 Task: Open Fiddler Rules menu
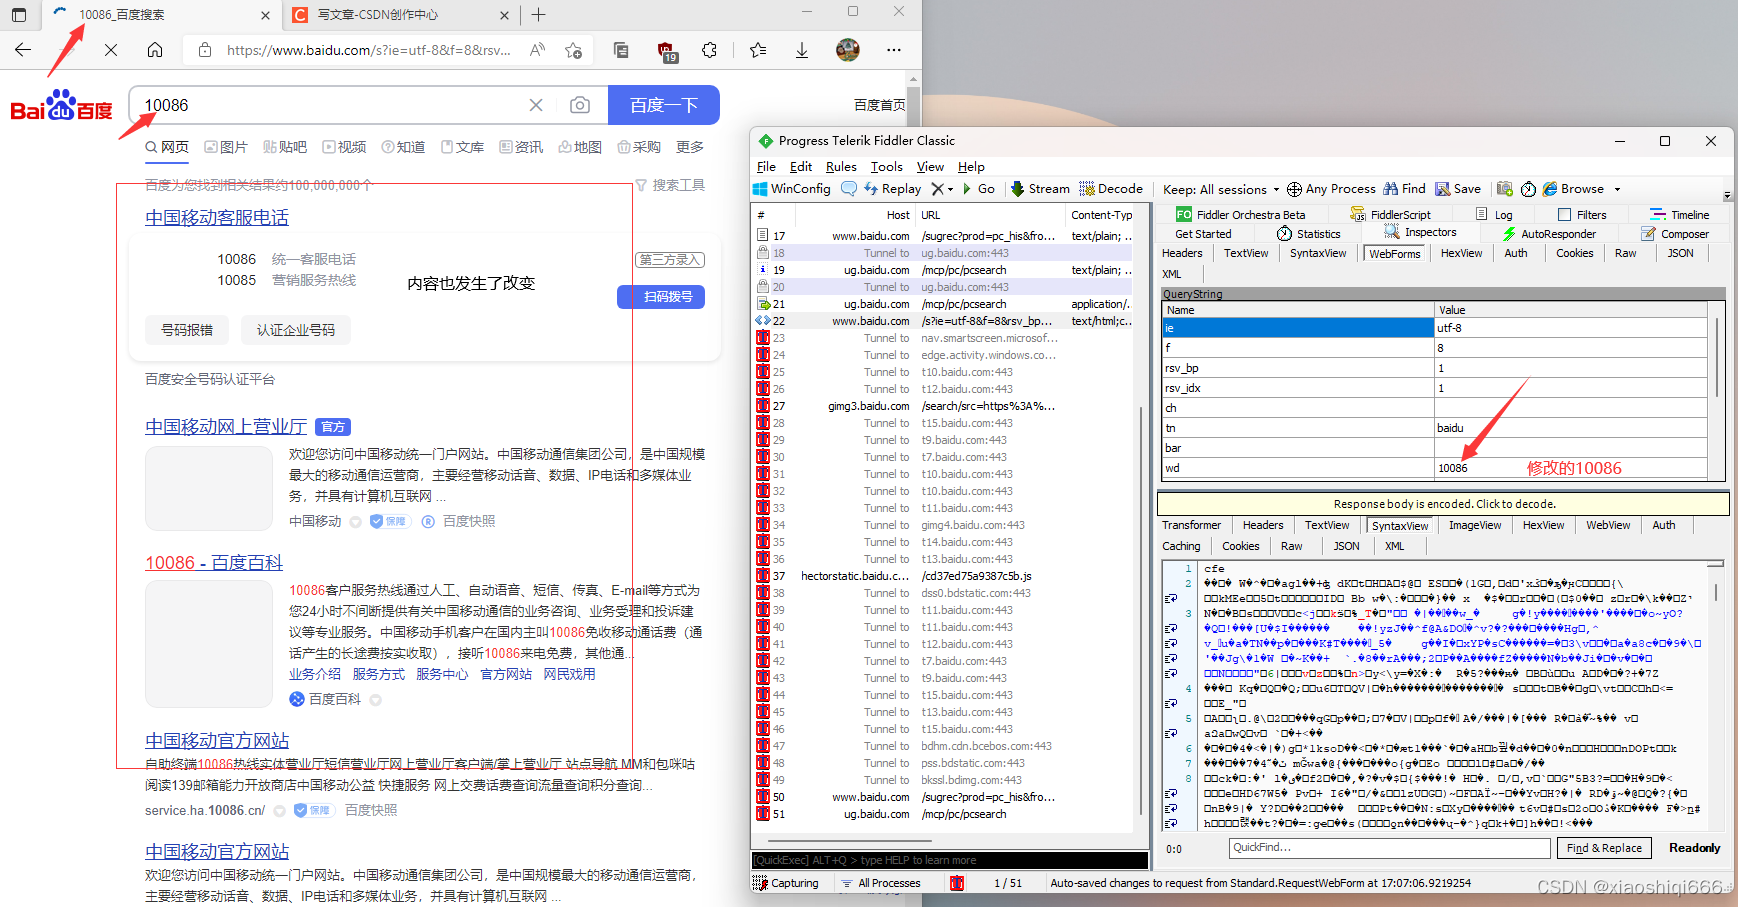point(841,167)
